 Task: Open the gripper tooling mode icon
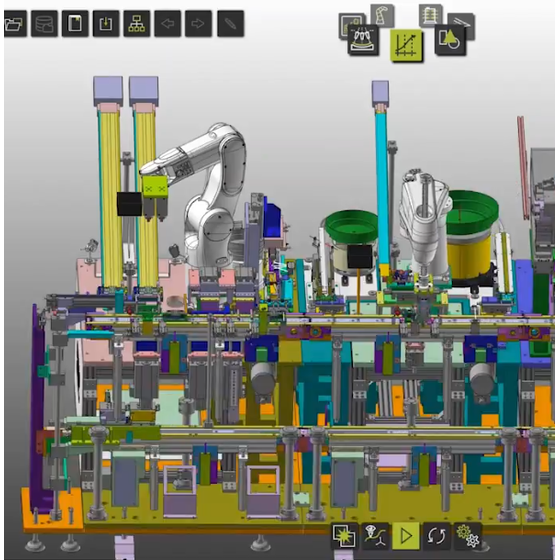tap(364, 40)
